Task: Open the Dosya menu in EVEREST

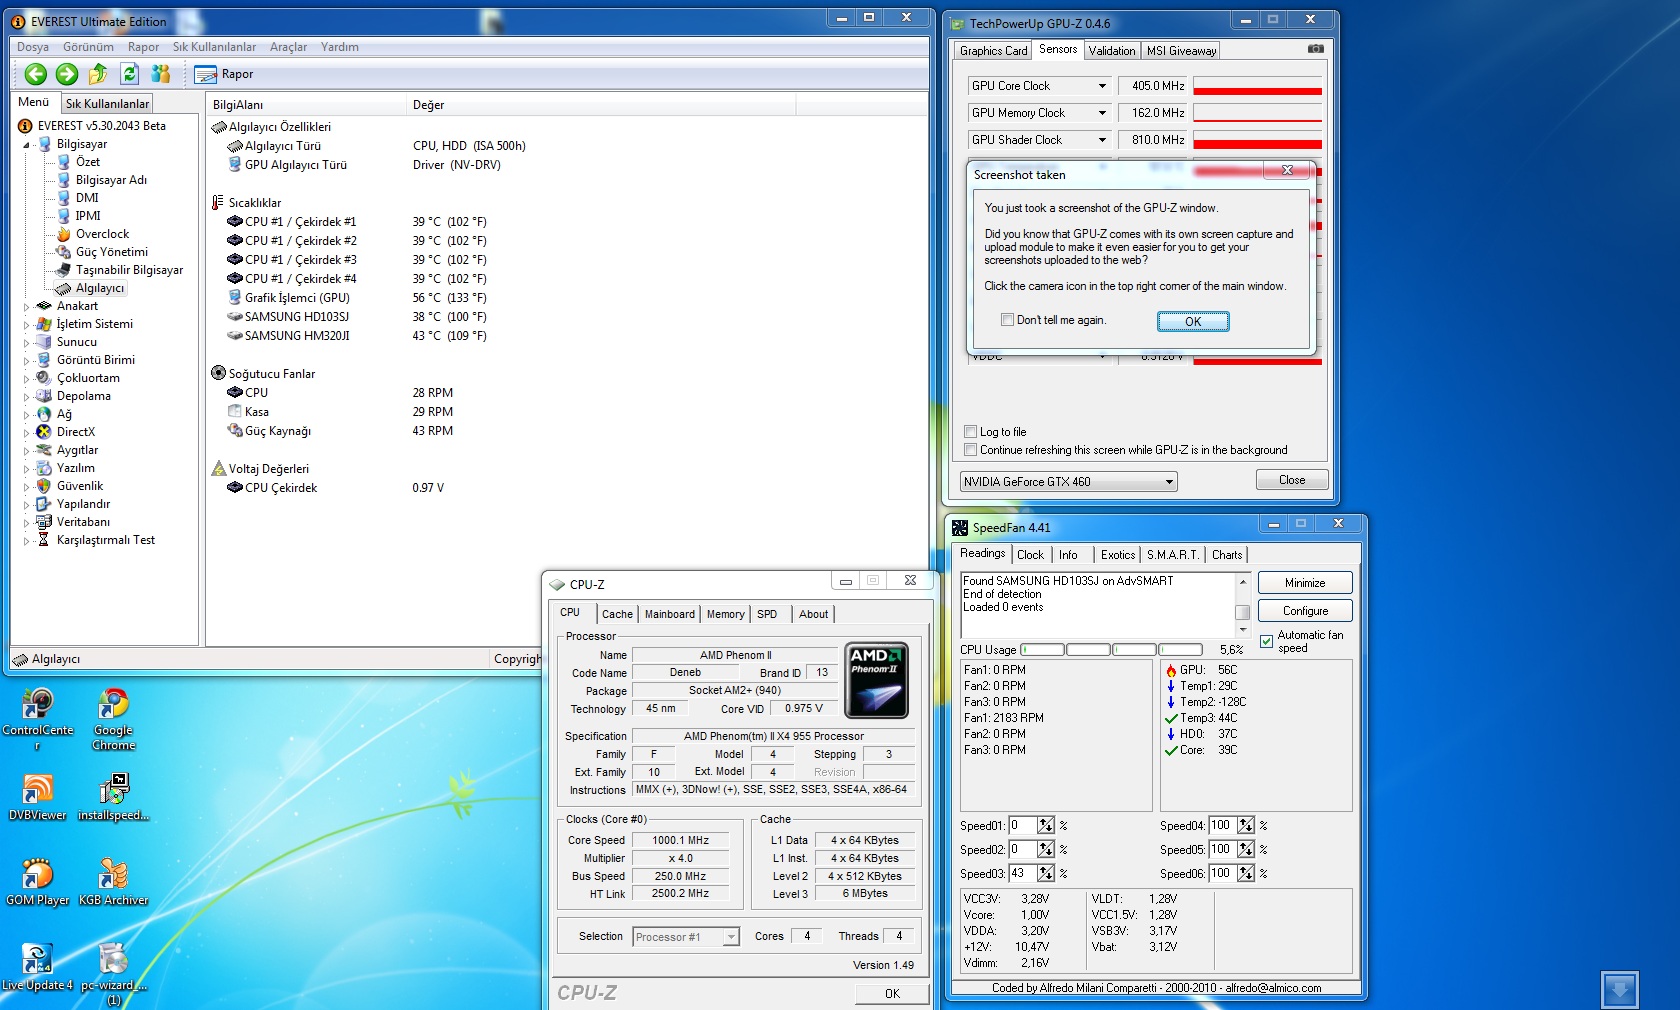Action: (33, 47)
